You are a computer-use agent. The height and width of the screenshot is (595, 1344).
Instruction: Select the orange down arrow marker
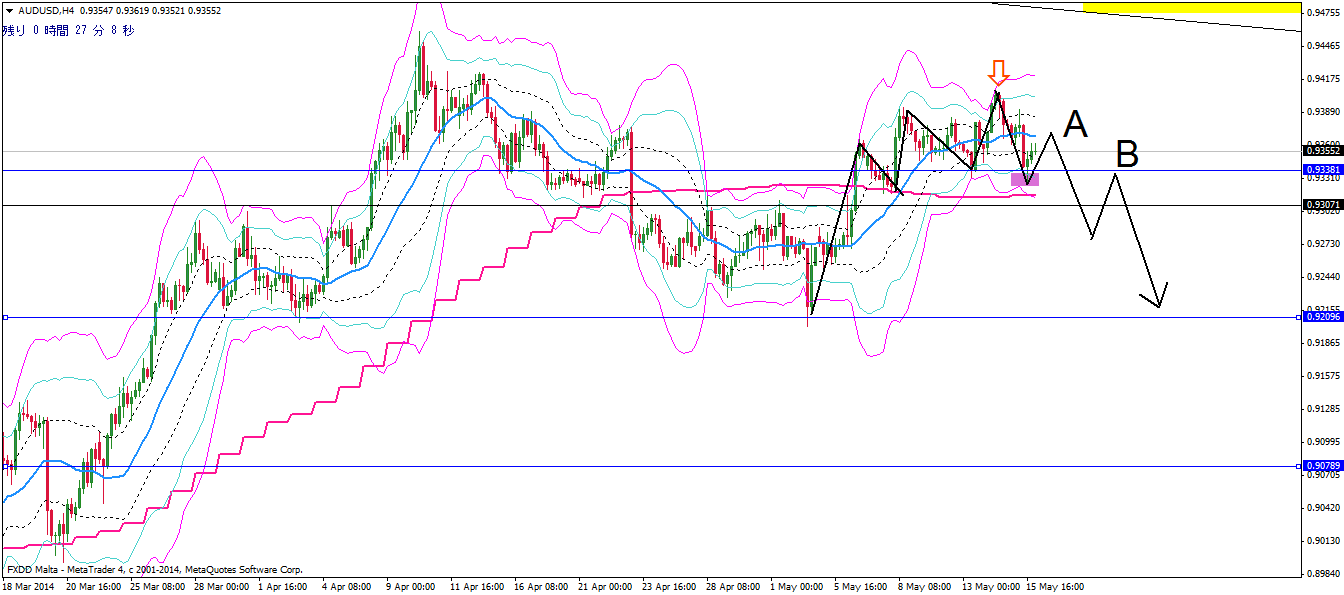click(997, 72)
